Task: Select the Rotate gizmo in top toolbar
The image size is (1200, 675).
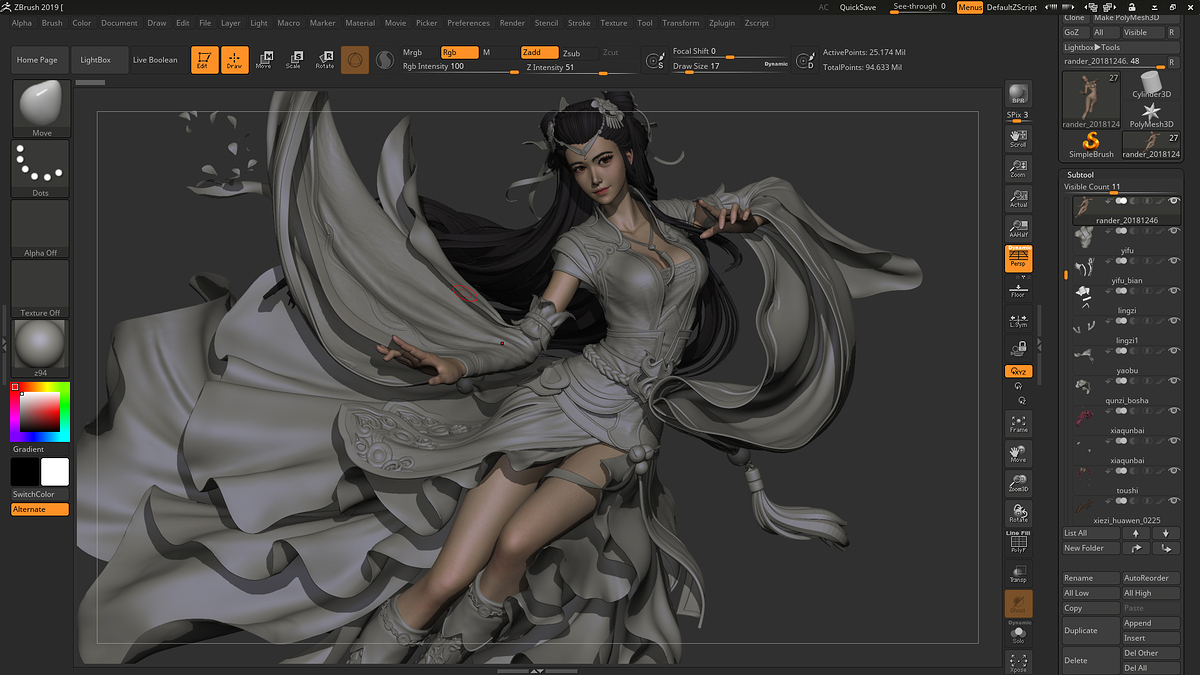Action: click(x=325, y=60)
